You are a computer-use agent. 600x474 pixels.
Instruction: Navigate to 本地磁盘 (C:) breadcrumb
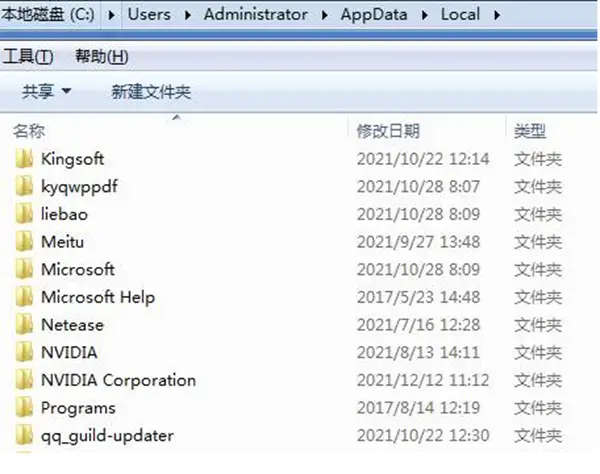(47, 15)
